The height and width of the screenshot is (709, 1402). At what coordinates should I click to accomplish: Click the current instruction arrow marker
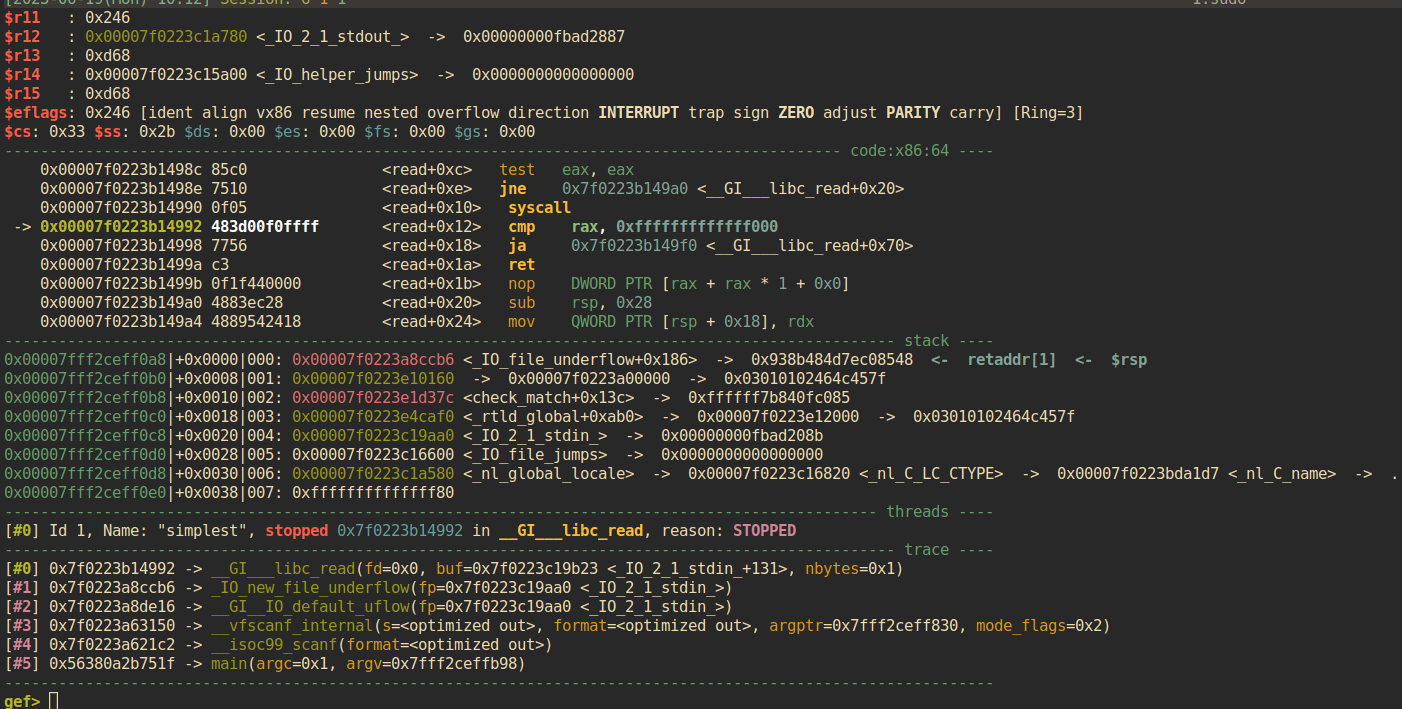(x=22, y=227)
